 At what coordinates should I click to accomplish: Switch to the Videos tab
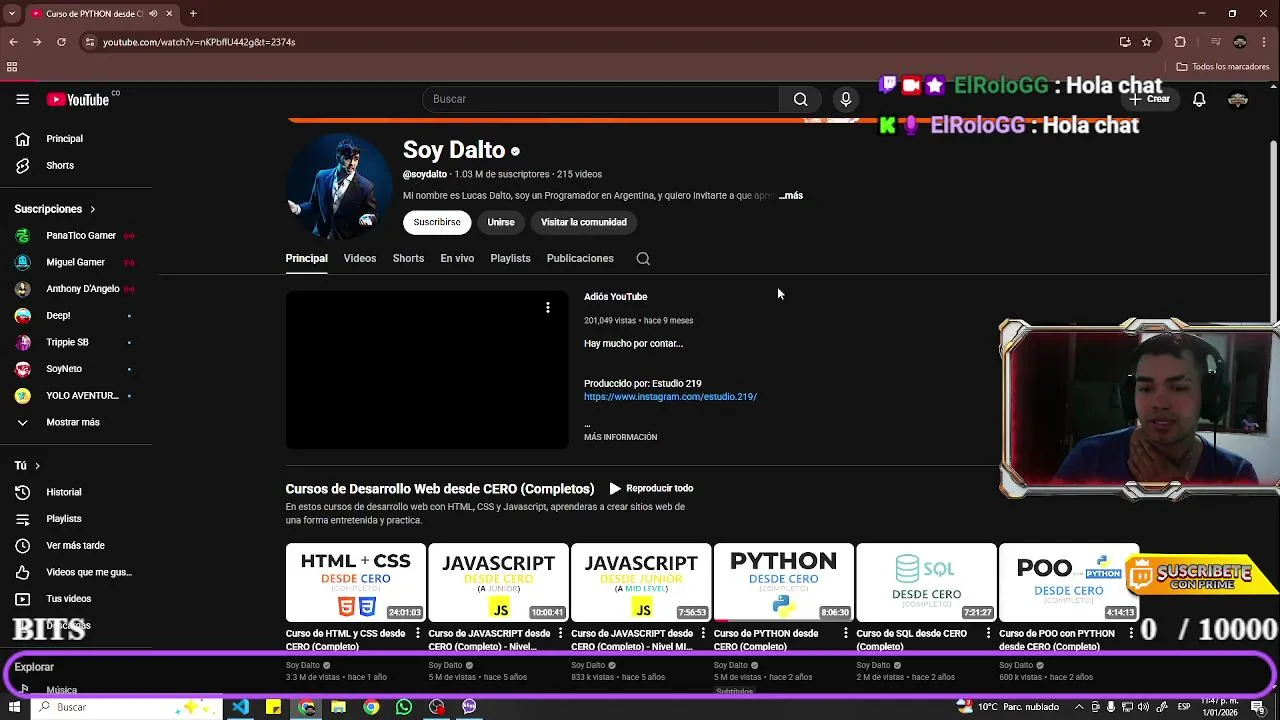click(x=360, y=258)
